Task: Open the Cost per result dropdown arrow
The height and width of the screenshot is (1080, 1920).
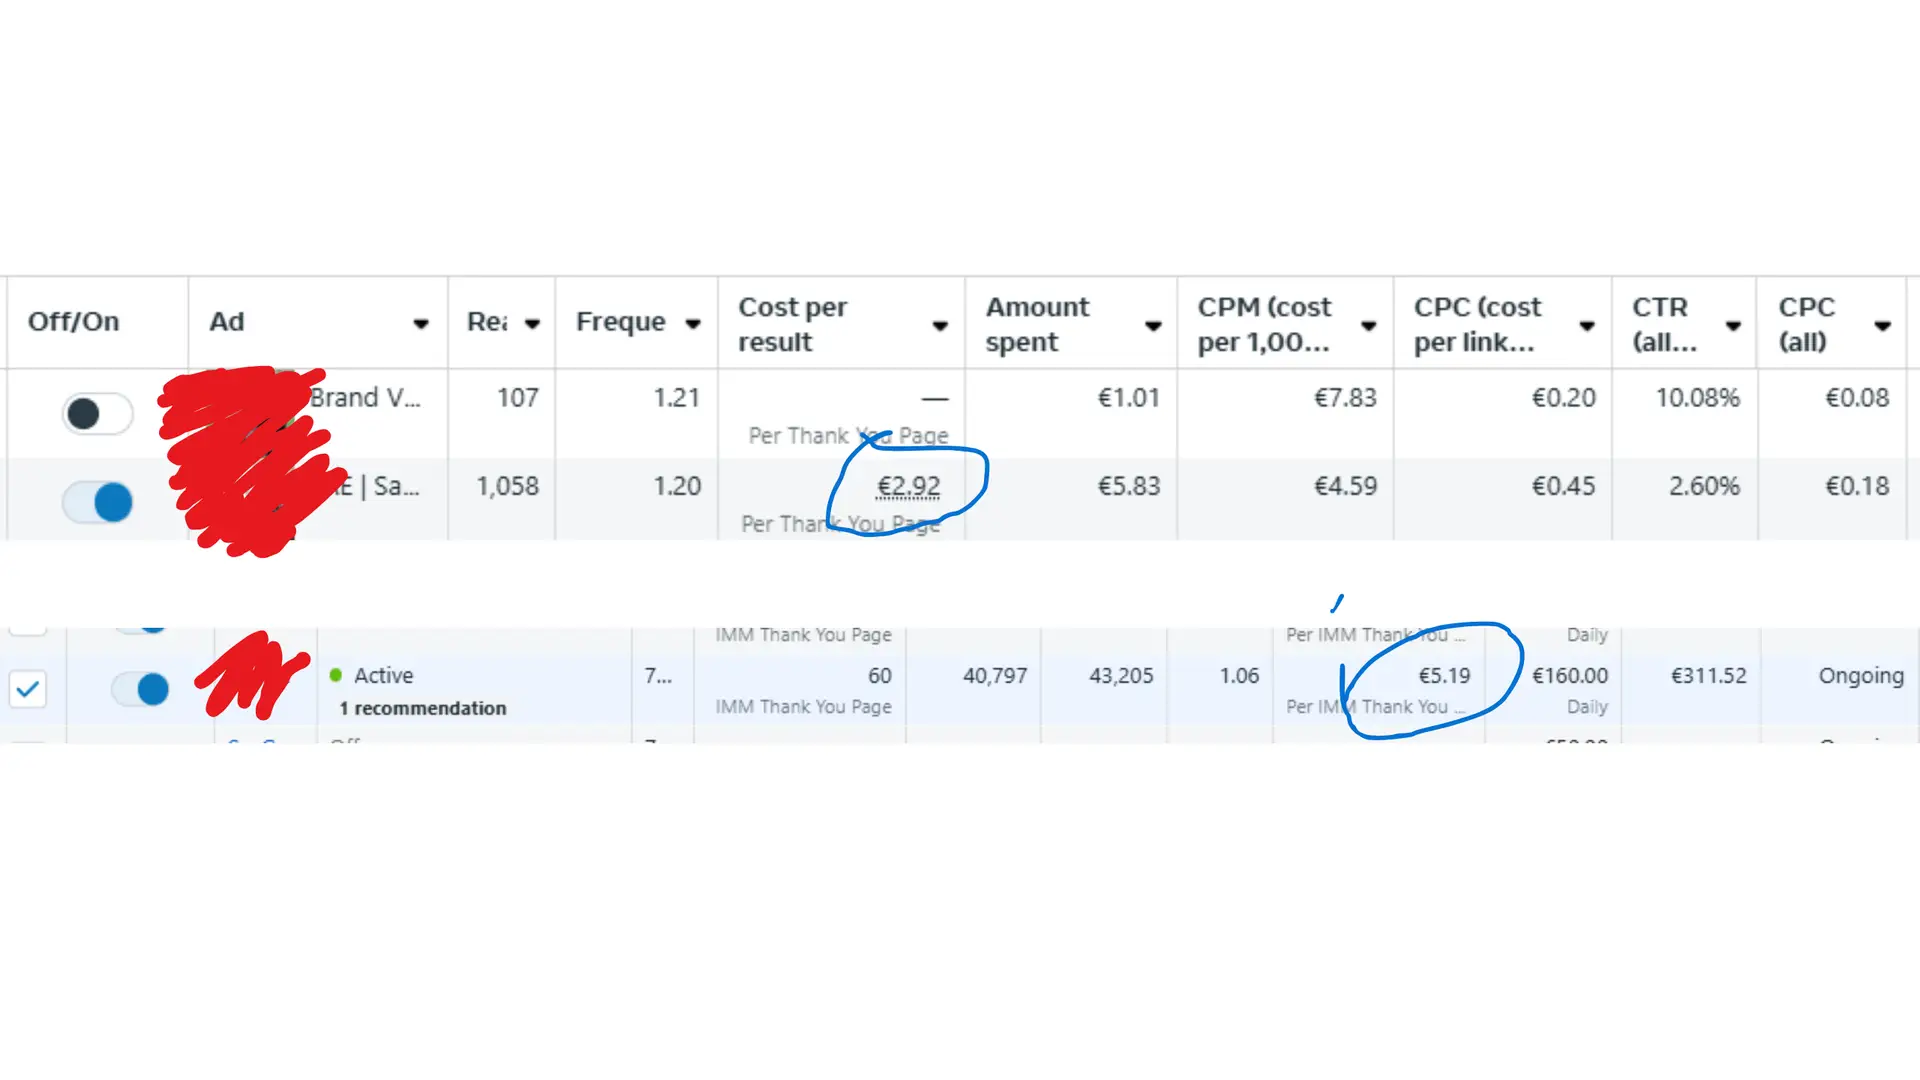Action: [940, 325]
